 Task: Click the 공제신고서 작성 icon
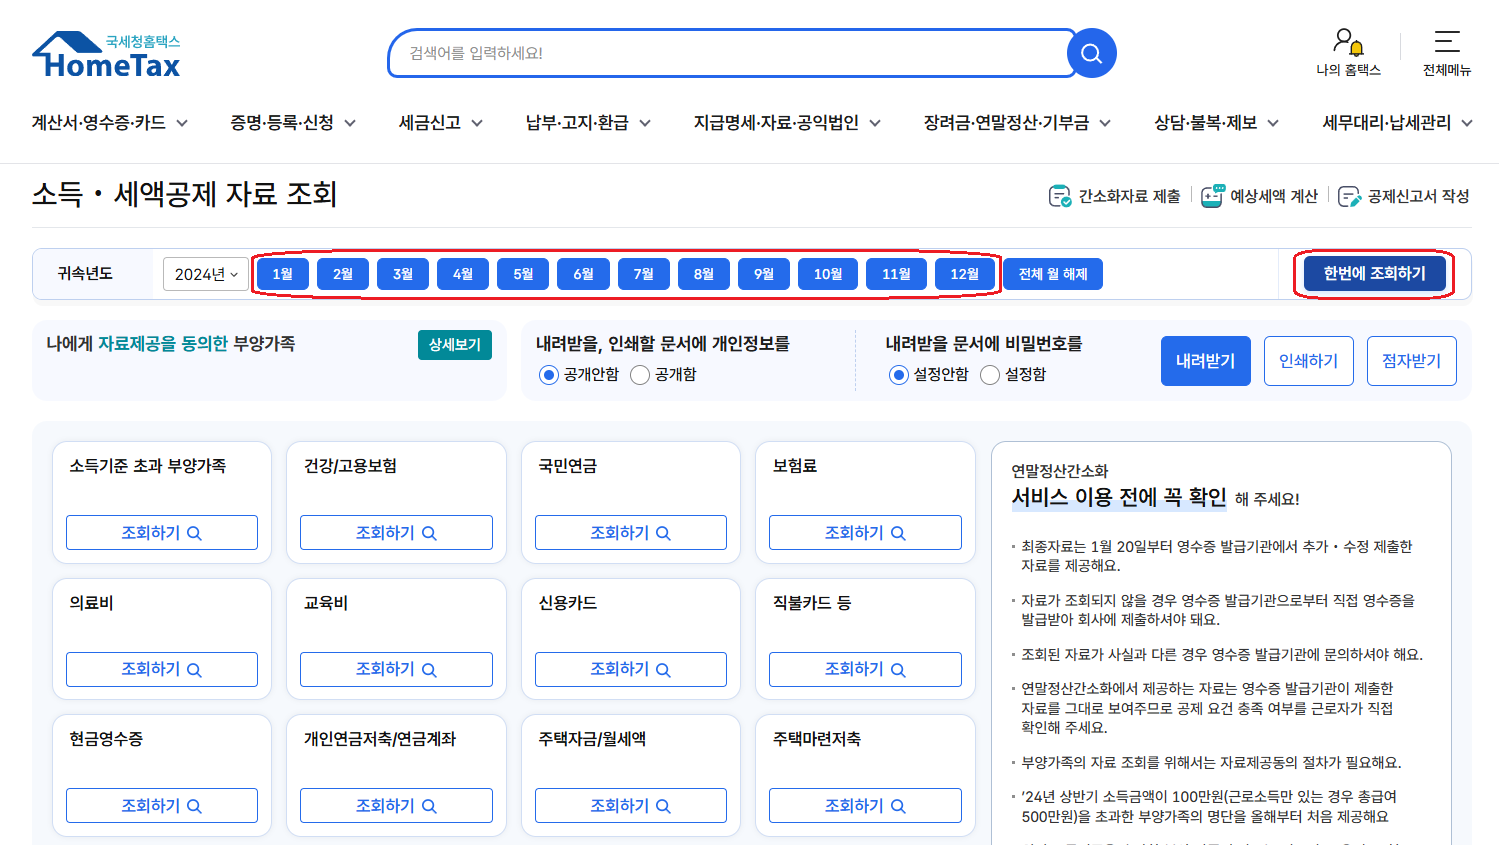(x=1349, y=196)
